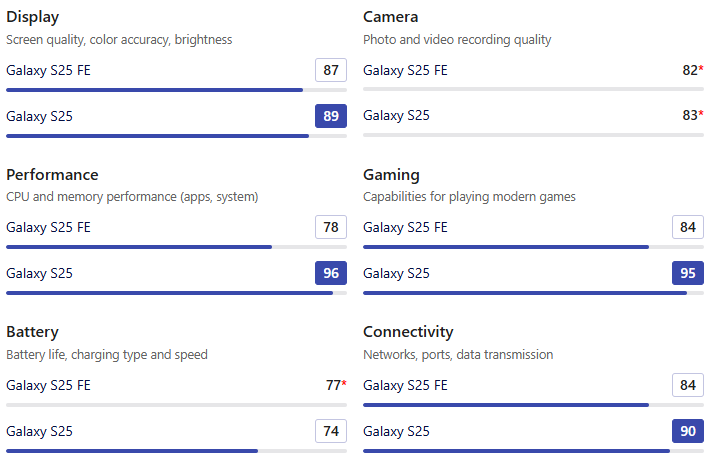This screenshot has height=465, width=711.
Task: Click Galaxy S25 gaming progress bar
Action: [x=533, y=293]
